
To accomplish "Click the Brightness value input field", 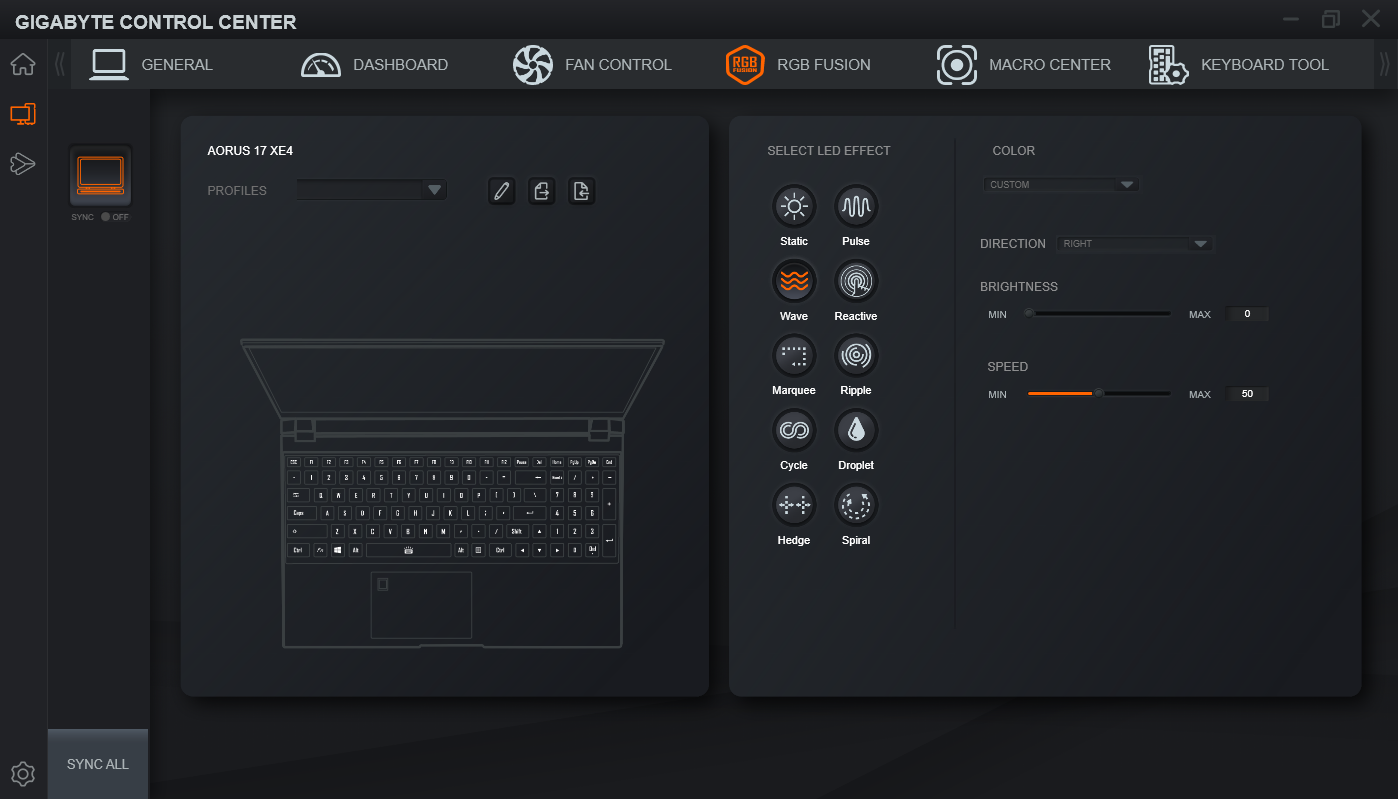I will (1247, 314).
